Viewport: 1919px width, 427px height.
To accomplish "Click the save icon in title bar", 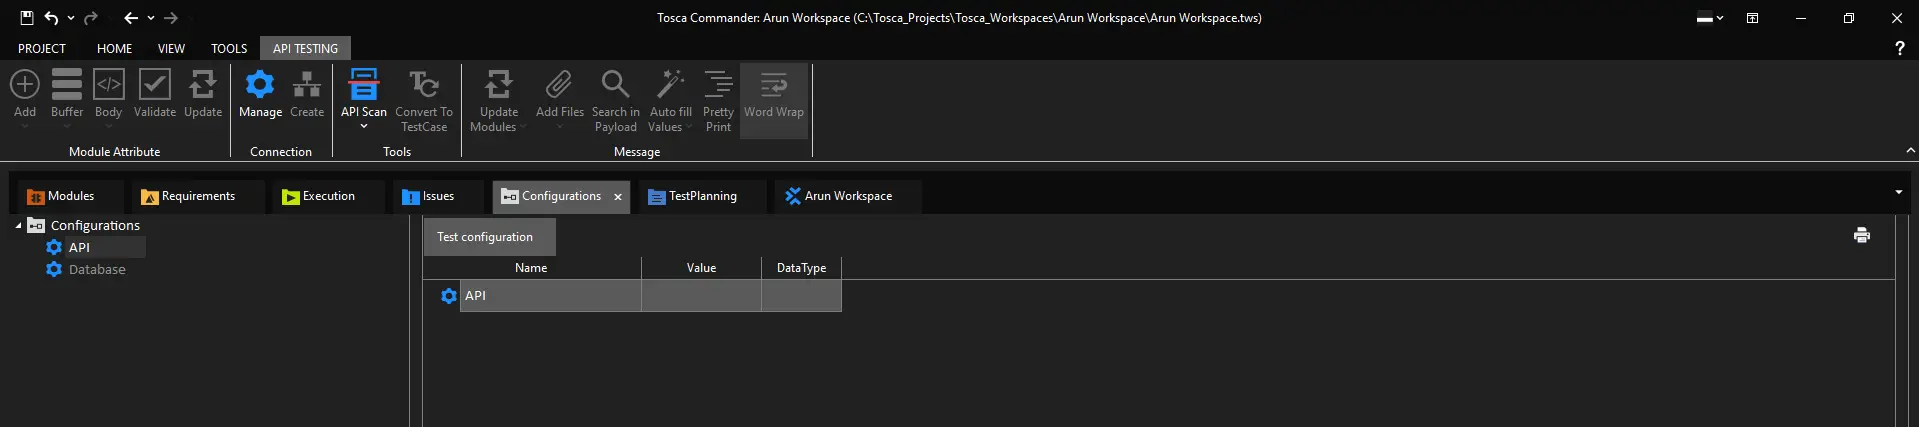I will tap(27, 18).
